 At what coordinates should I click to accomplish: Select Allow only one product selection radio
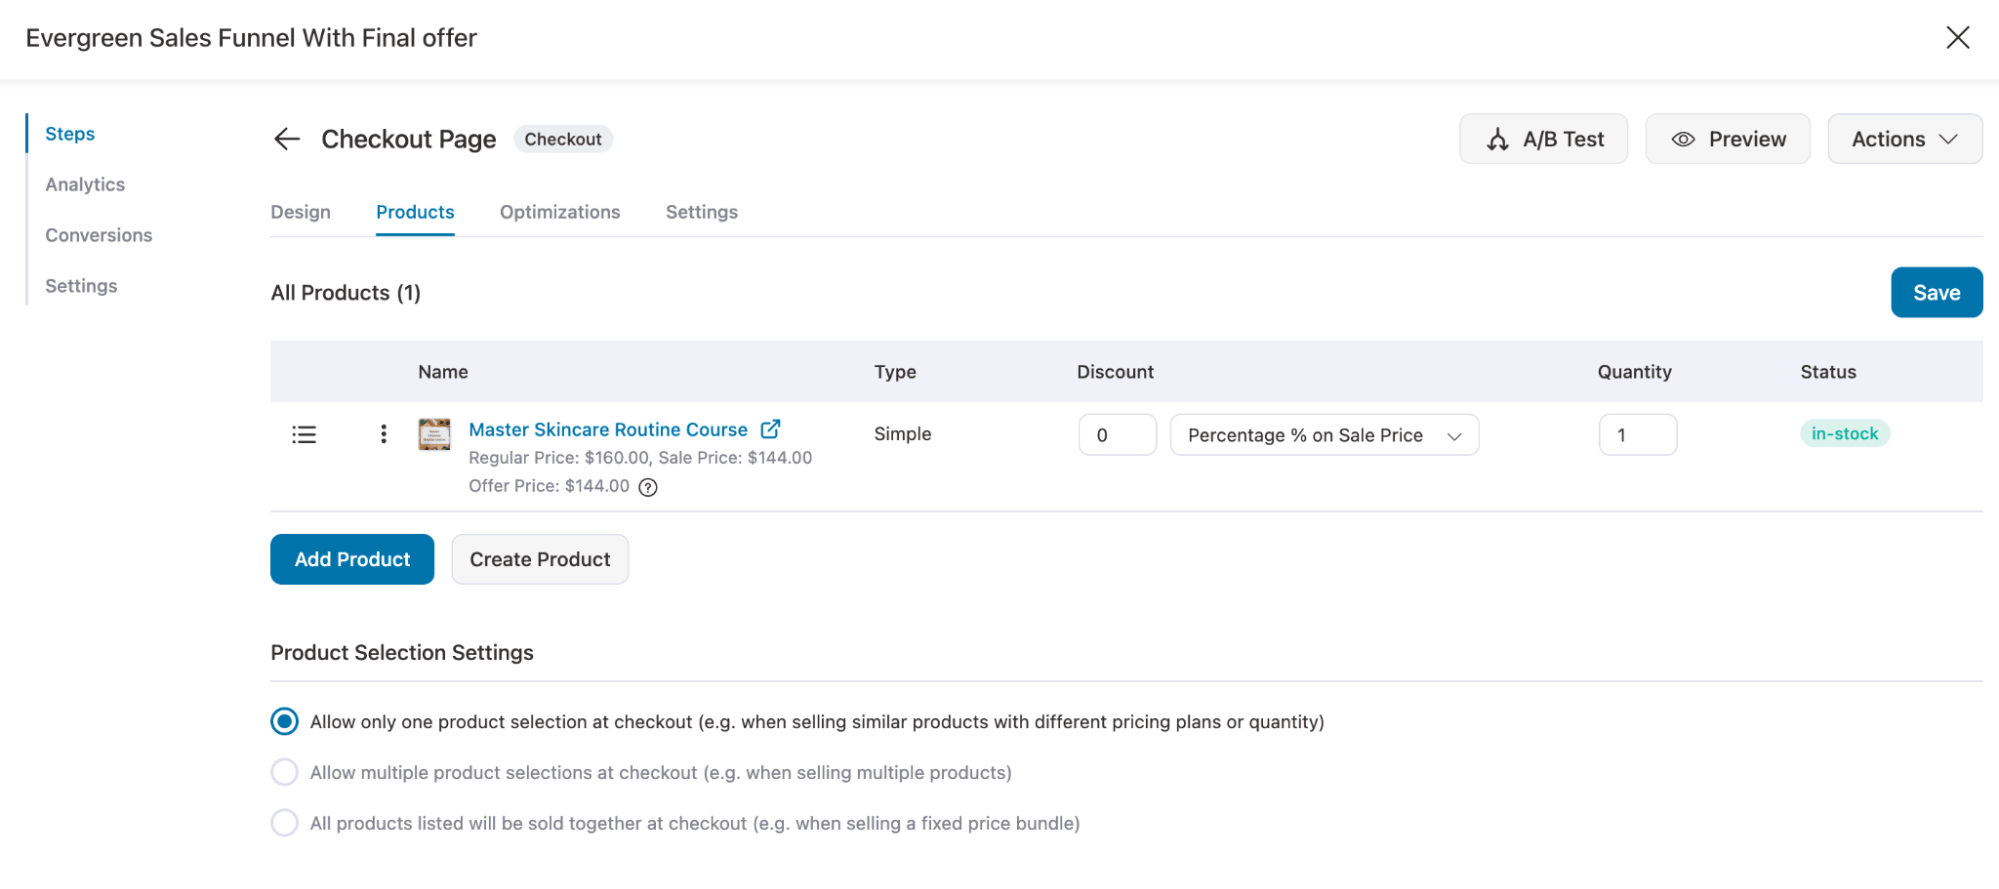point(285,721)
